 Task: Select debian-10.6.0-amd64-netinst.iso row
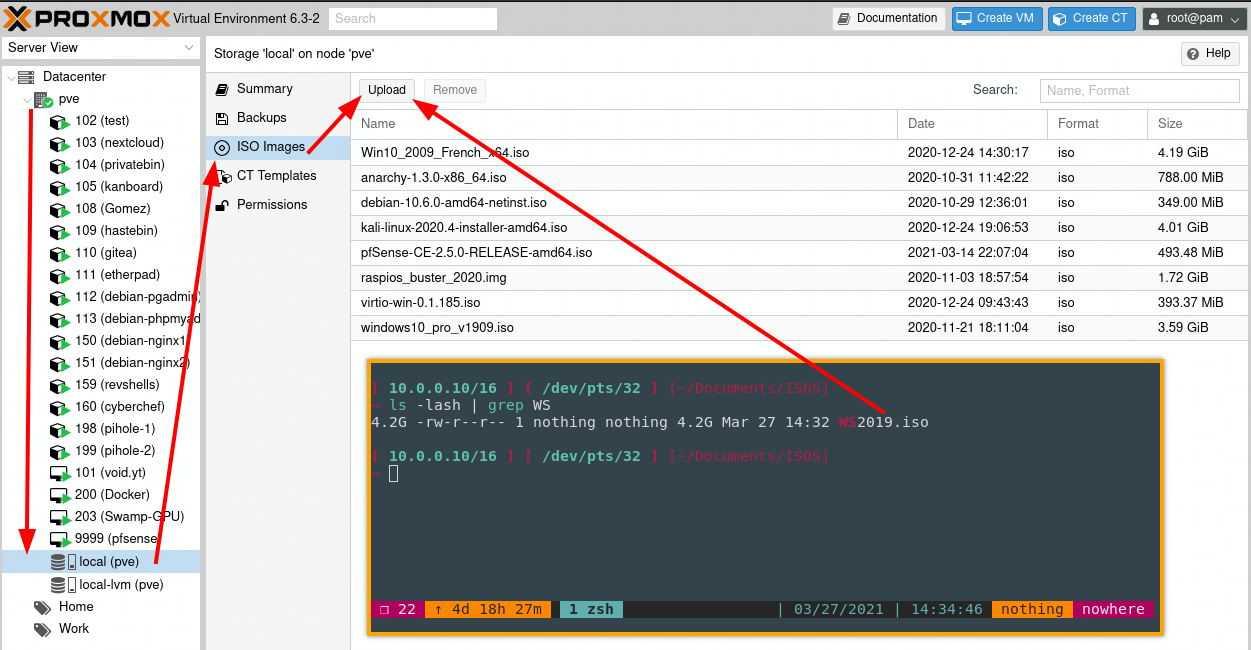[x=800, y=203]
